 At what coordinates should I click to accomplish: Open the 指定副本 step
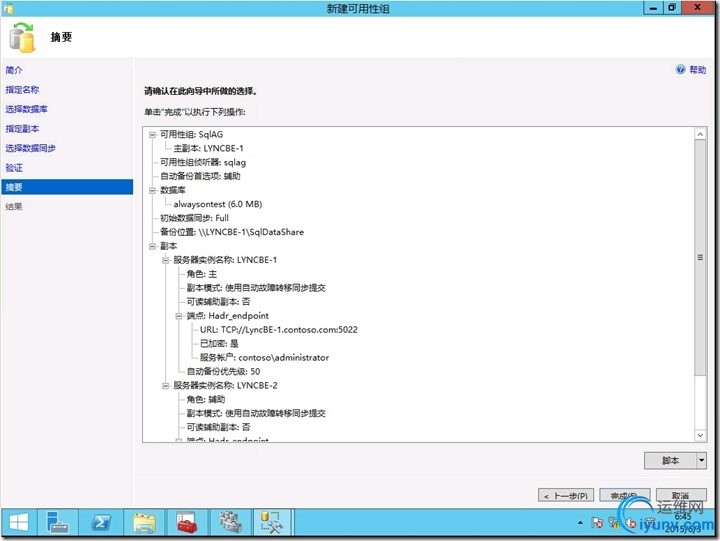point(22,129)
